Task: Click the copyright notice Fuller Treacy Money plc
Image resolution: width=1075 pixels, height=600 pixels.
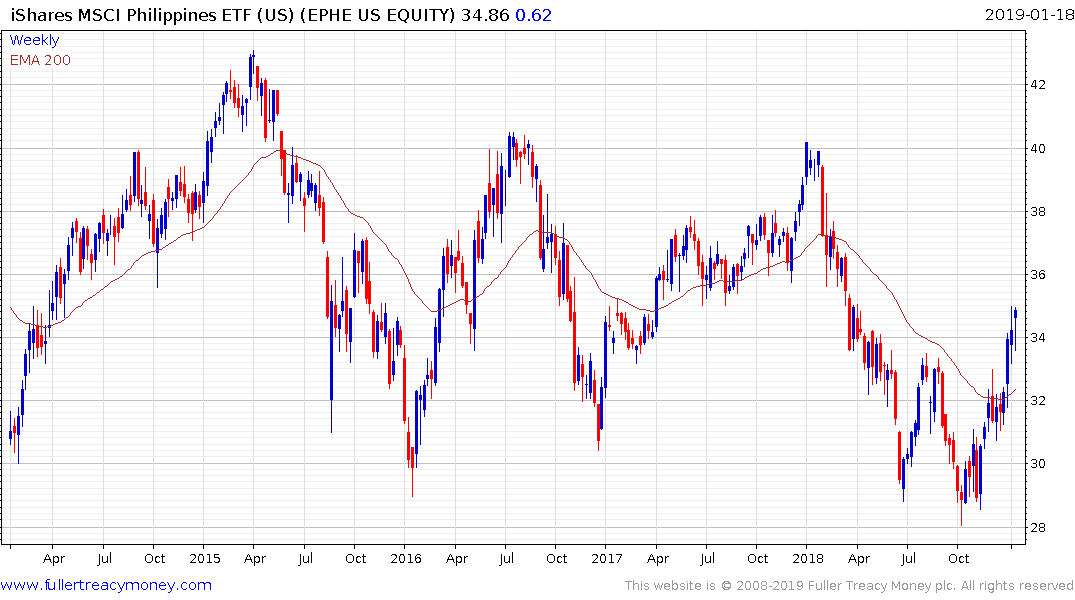Action: [x=849, y=586]
